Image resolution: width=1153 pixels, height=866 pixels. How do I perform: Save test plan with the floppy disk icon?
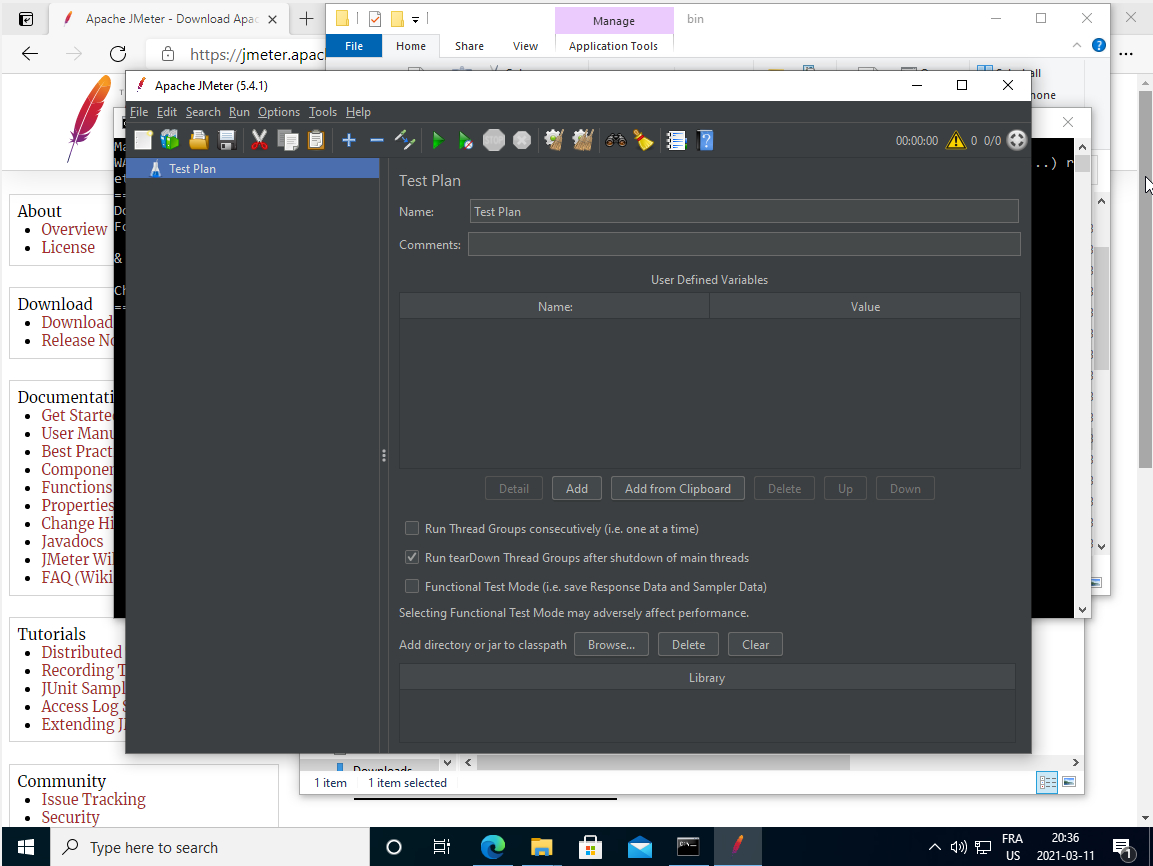226,140
